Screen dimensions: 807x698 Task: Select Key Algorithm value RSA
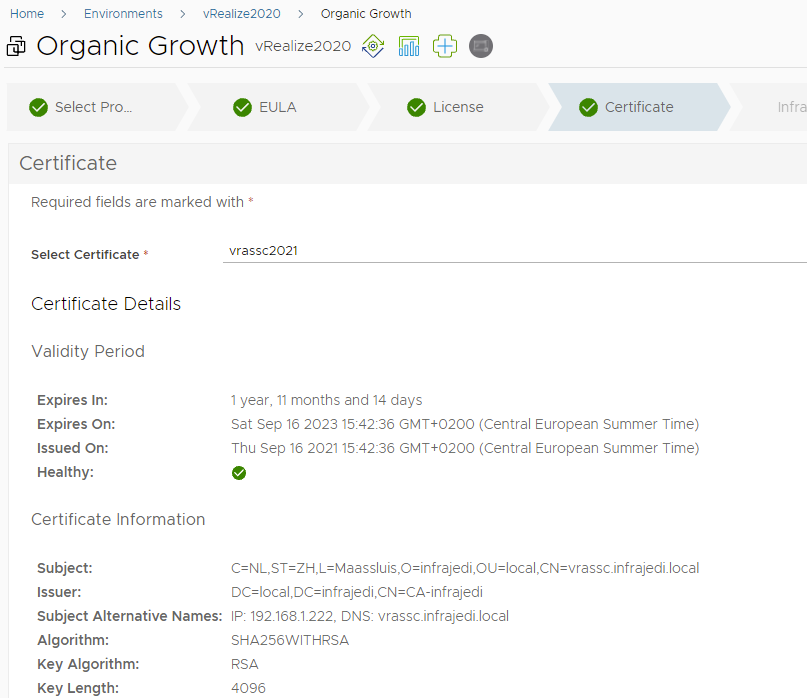(x=244, y=665)
